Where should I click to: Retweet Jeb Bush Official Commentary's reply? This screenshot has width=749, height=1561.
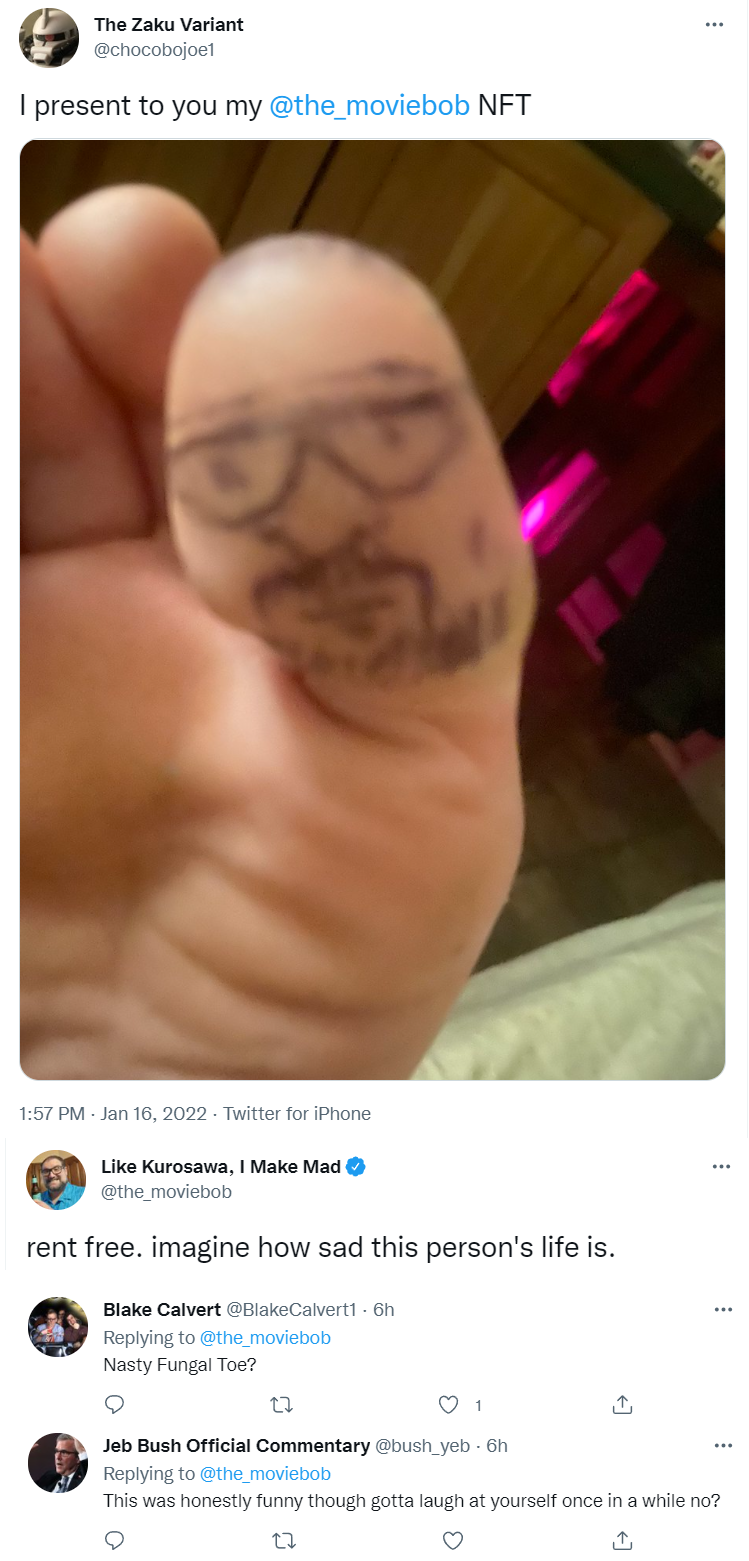pos(284,1540)
